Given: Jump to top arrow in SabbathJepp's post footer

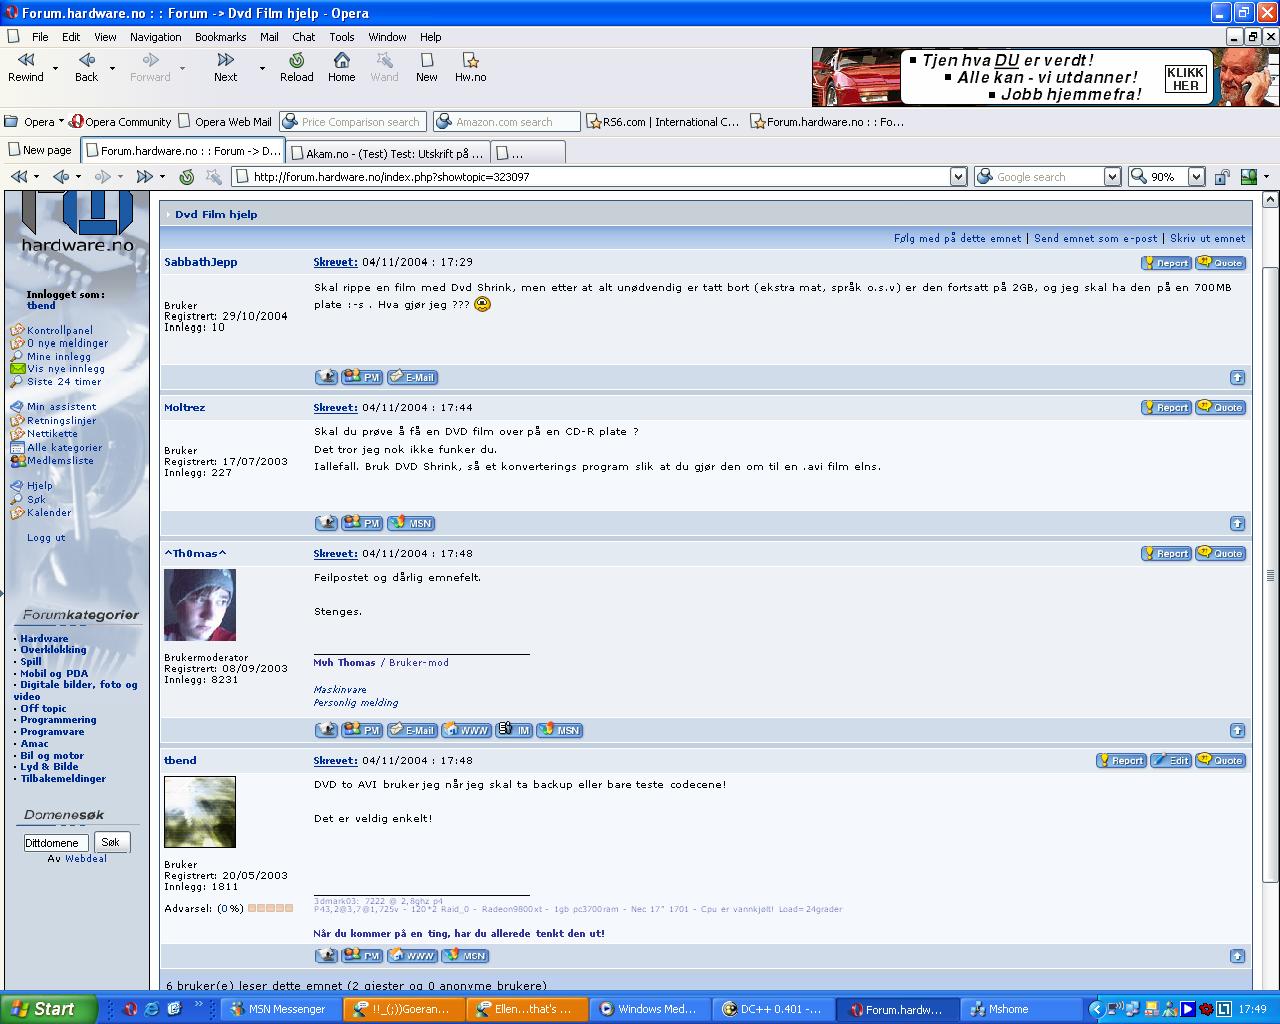Looking at the screenshot, I should [1237, 378].
